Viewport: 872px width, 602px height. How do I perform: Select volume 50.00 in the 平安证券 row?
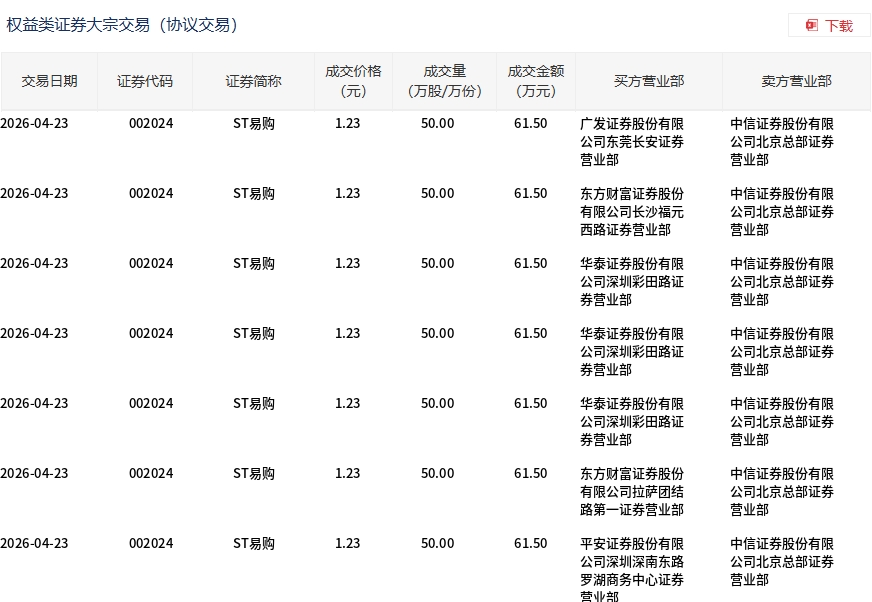click(x=438, y=544)
